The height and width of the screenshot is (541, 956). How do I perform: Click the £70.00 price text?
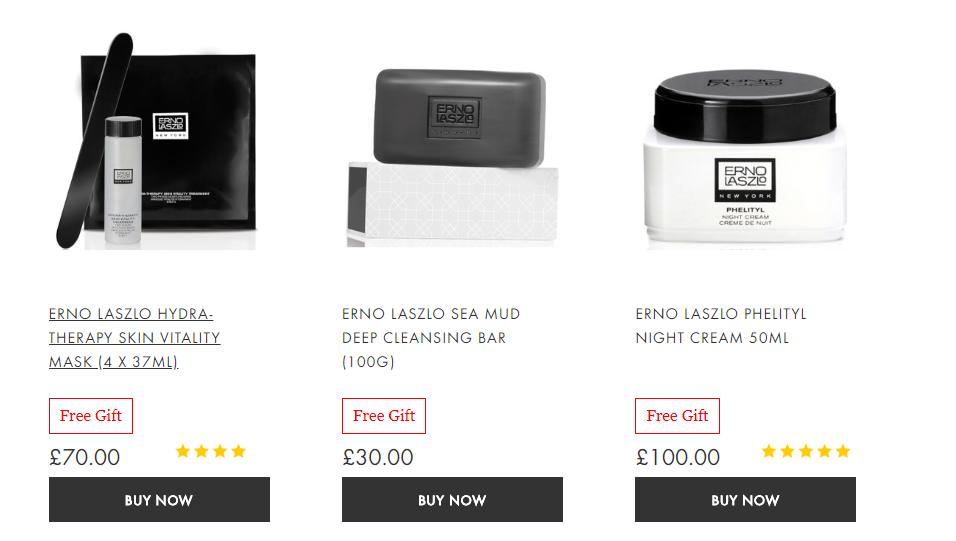click(x=85, y=457)
